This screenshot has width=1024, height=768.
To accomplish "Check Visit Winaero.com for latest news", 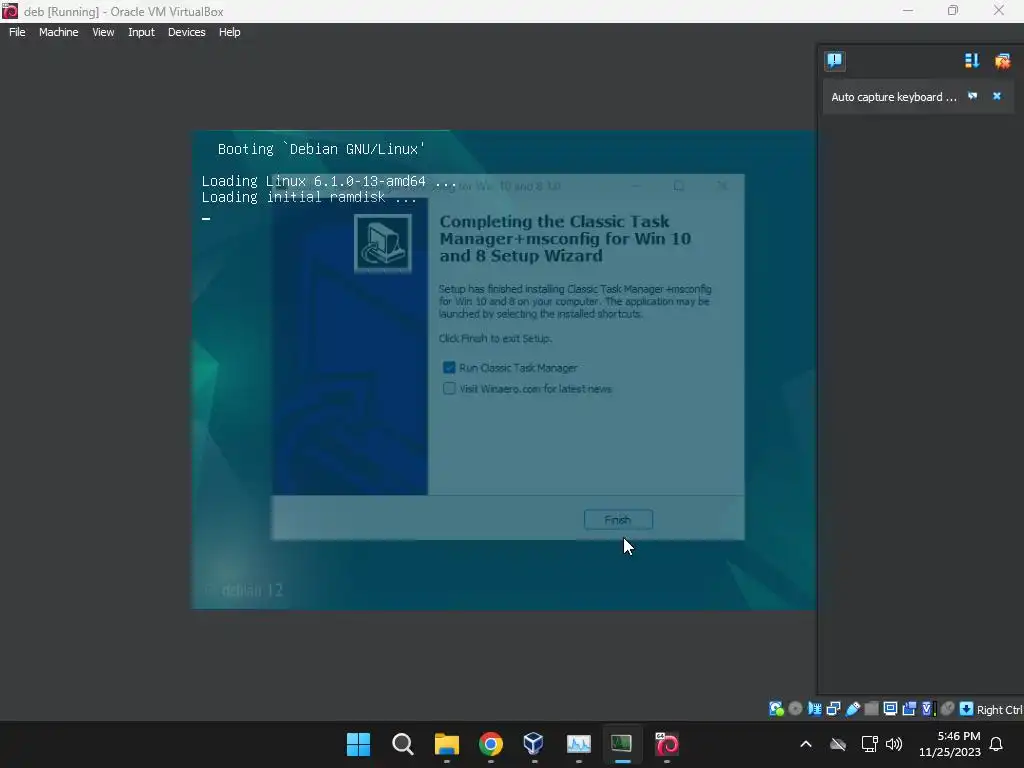I will (449, 389).
